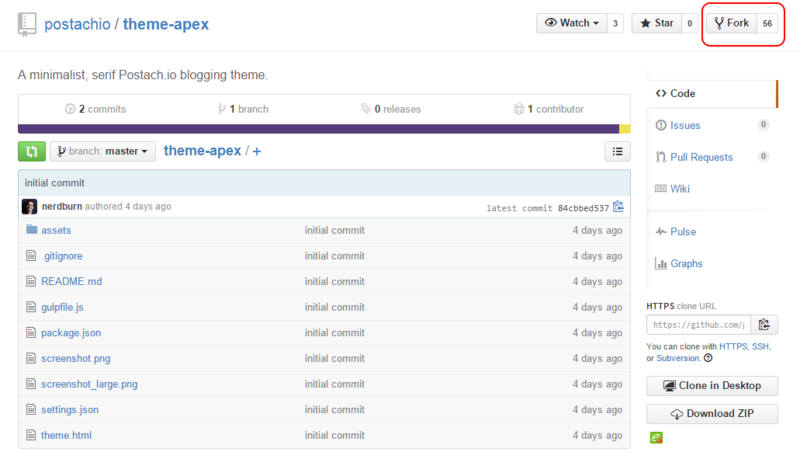Viewport: 800px width, 452px height.
Task: Open the theme.html file
Action: pos(66,435)
